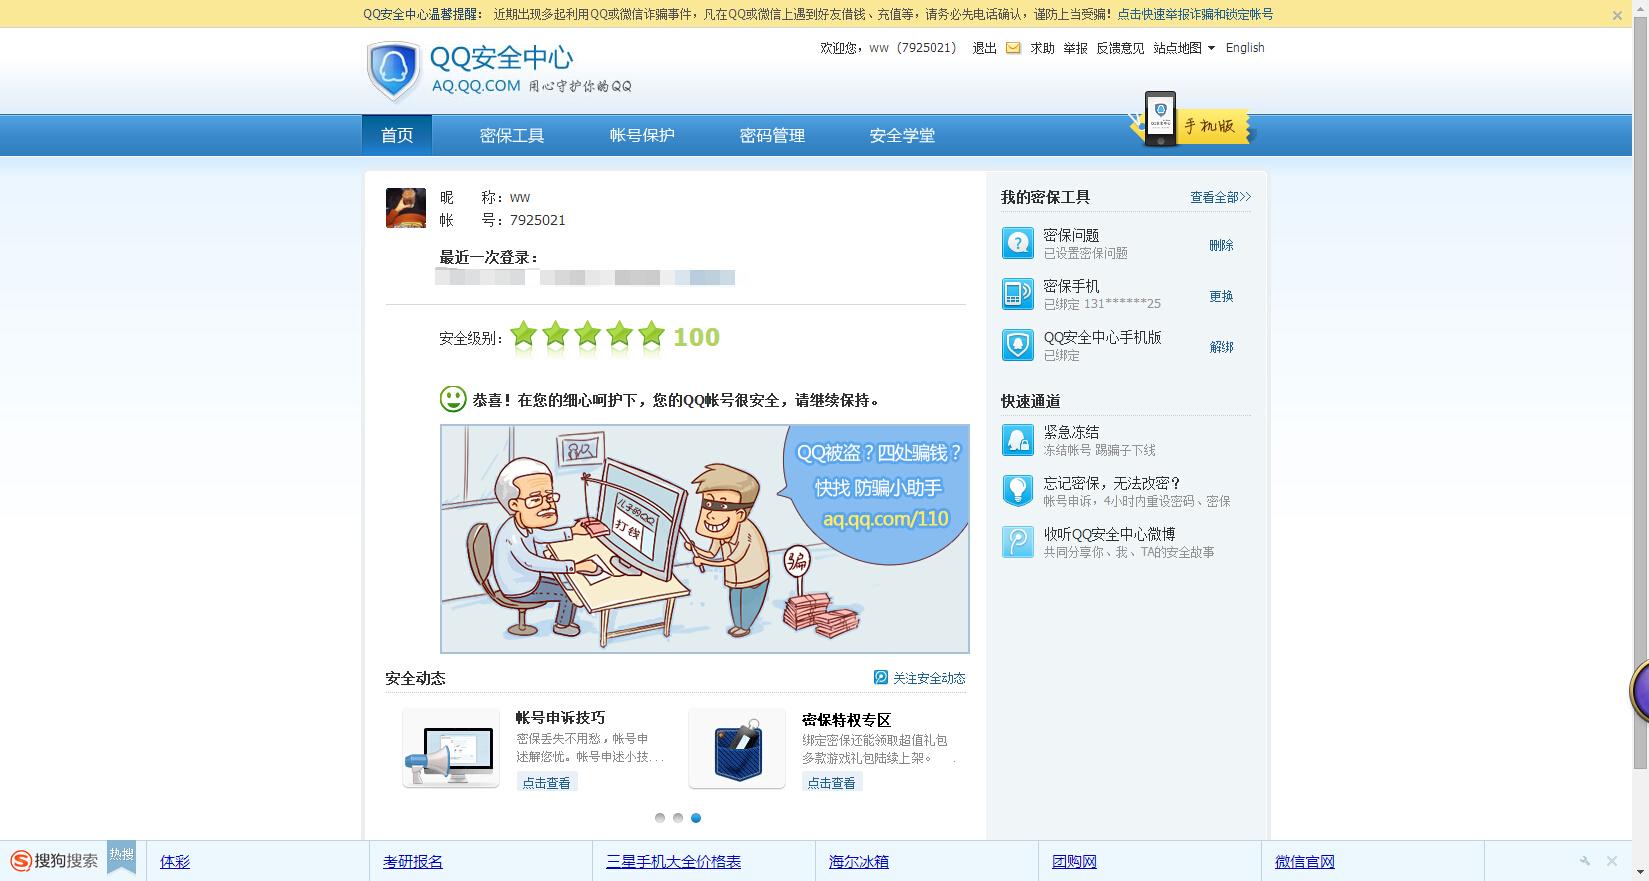This screenshot has width=1649, height=881.
Task: Click the QQ安全中心手机版 shield icon
Action: pyautogui.click(x=1018, y=345)
